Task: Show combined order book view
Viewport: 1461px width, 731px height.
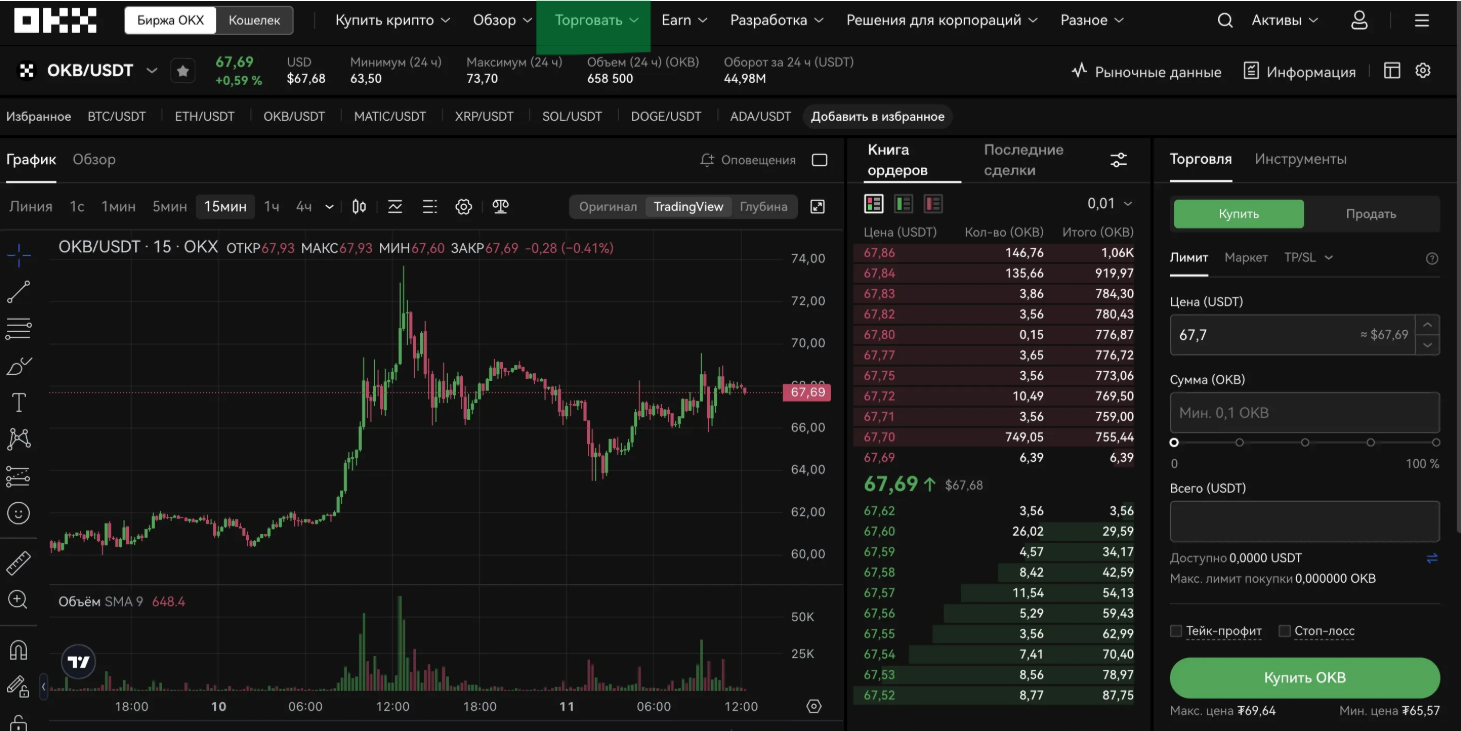Action: [x=874, y=204]
